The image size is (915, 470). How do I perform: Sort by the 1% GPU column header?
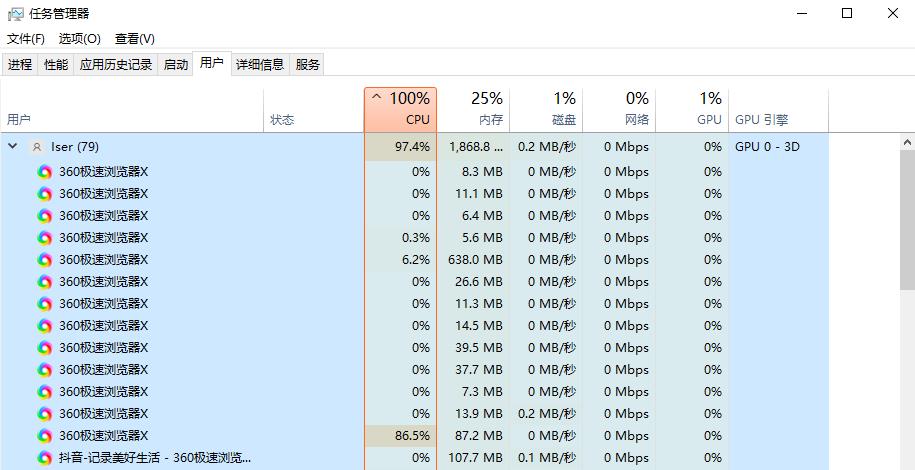point(692,110)
